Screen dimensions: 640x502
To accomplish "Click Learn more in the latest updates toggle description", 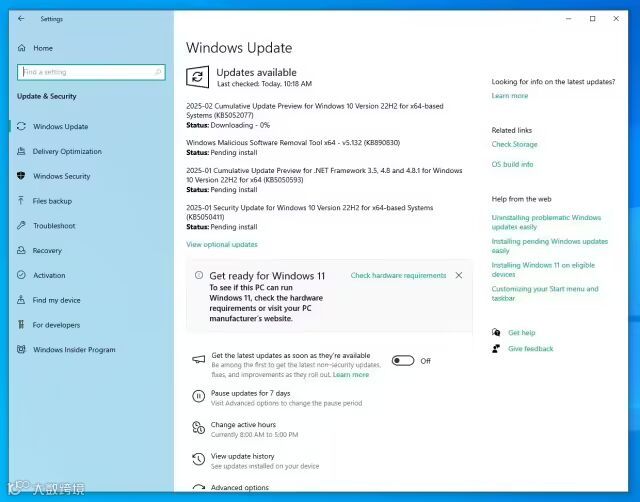I will (351, 374).
